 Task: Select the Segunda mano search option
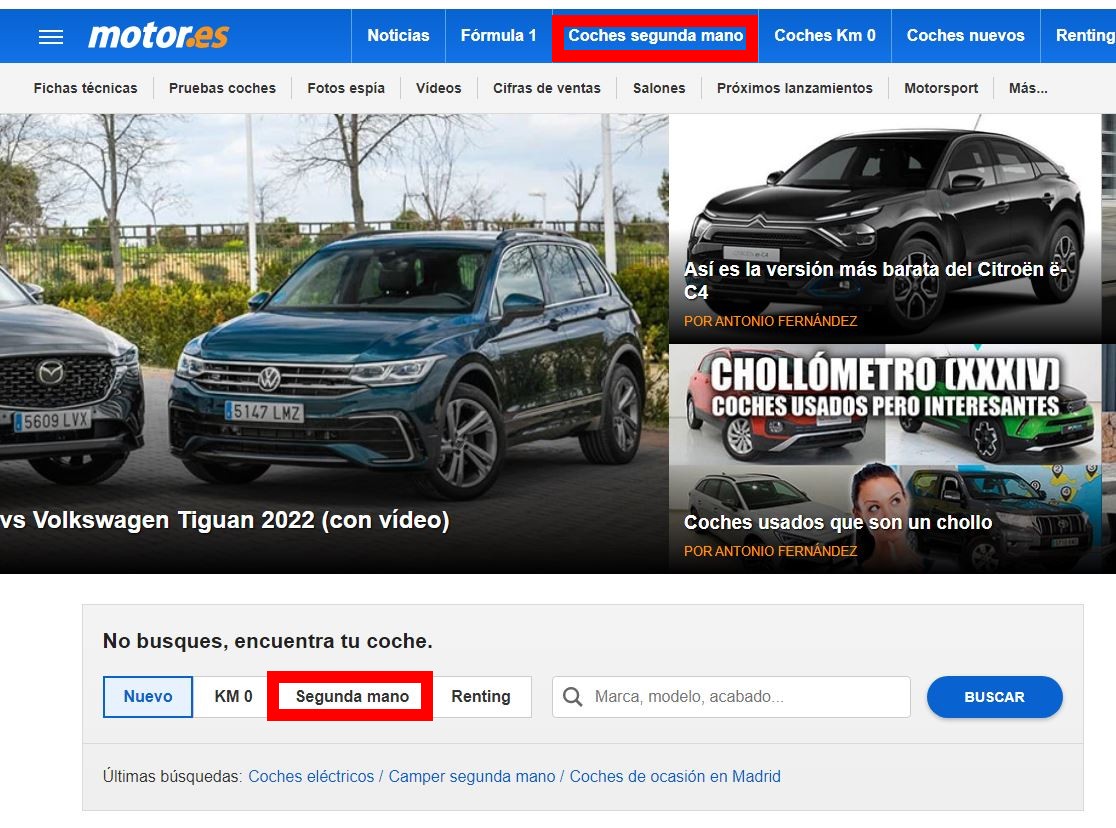(352, 697)
